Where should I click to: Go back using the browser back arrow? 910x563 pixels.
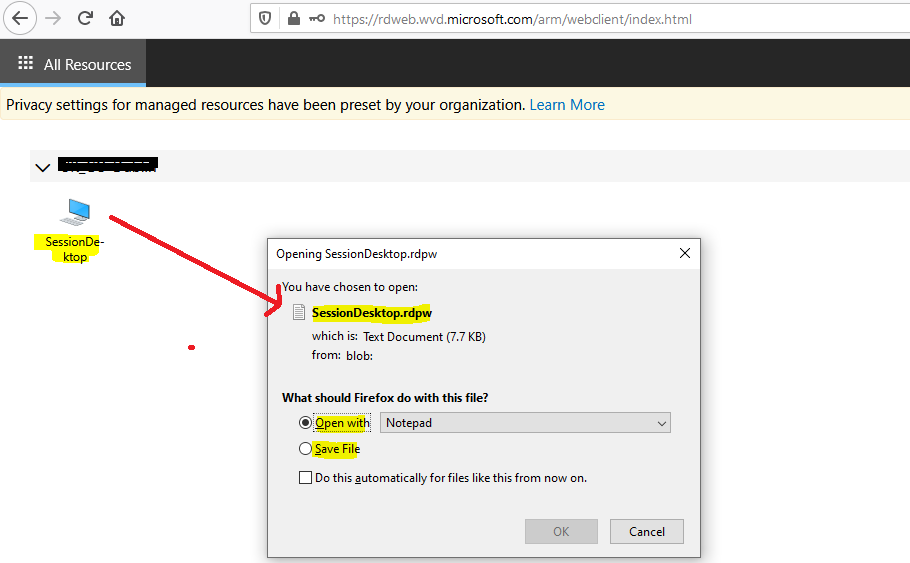(x=20, y=19)
